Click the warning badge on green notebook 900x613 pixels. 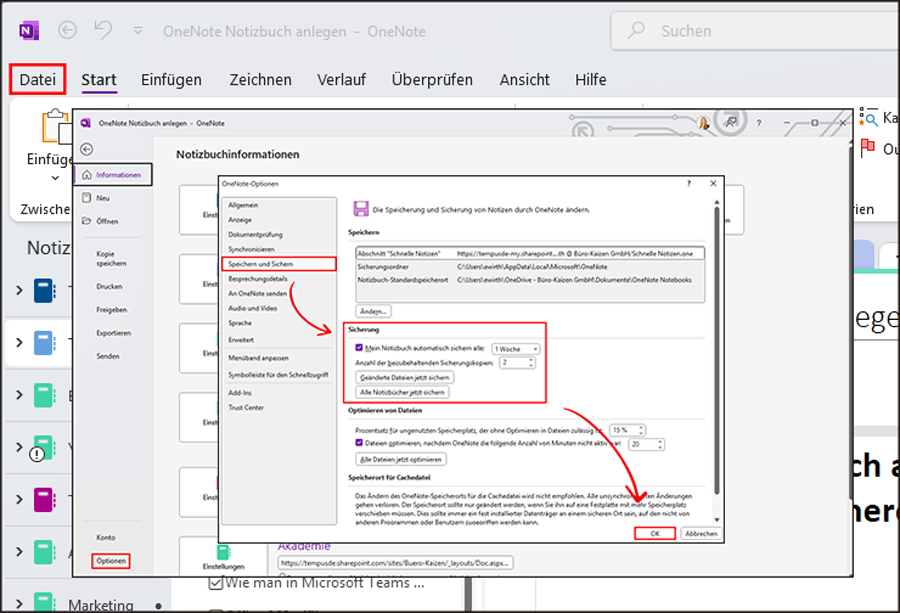click(37, 455)
